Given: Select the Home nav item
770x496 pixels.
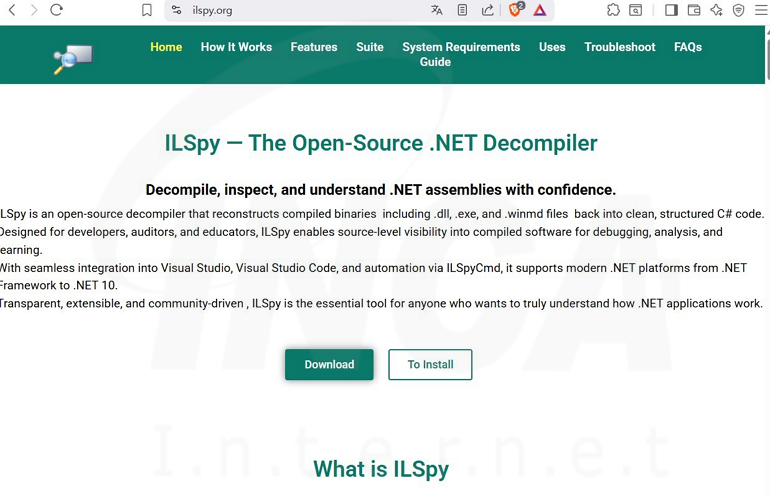Looking at the screenshot, I should point(166,47).
